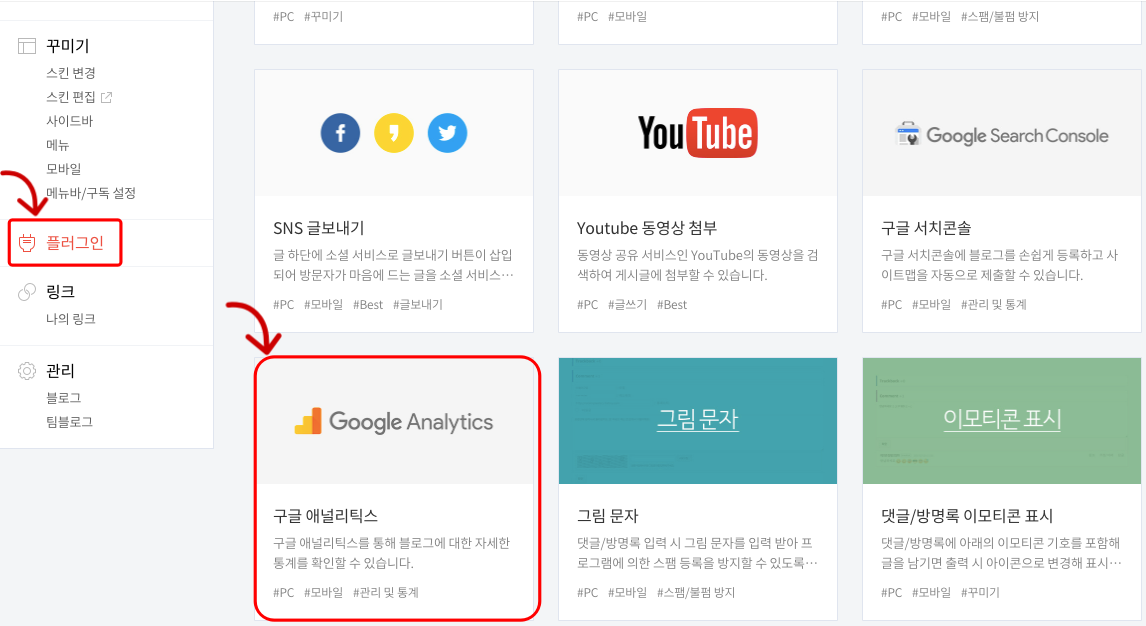Go to 모바일 settings in sidebar
The image size is (1146, 626).
click(x=64, y=169)
